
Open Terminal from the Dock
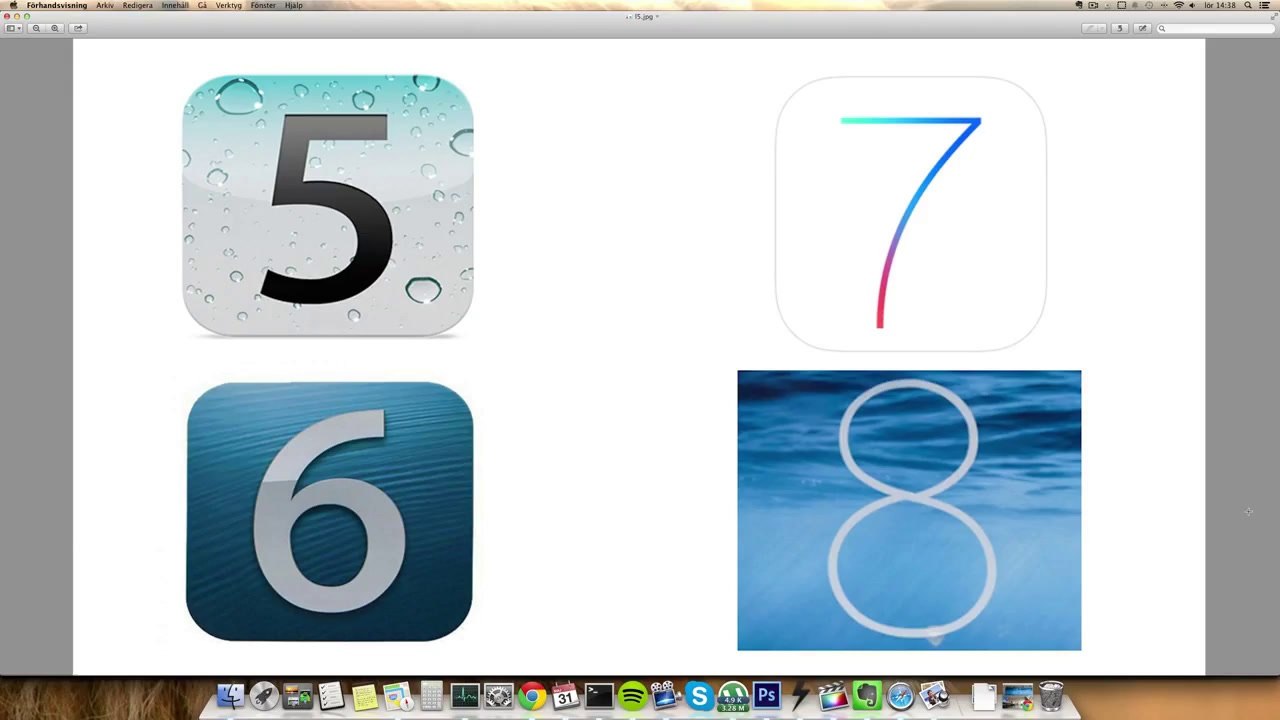tap(600, 696)
